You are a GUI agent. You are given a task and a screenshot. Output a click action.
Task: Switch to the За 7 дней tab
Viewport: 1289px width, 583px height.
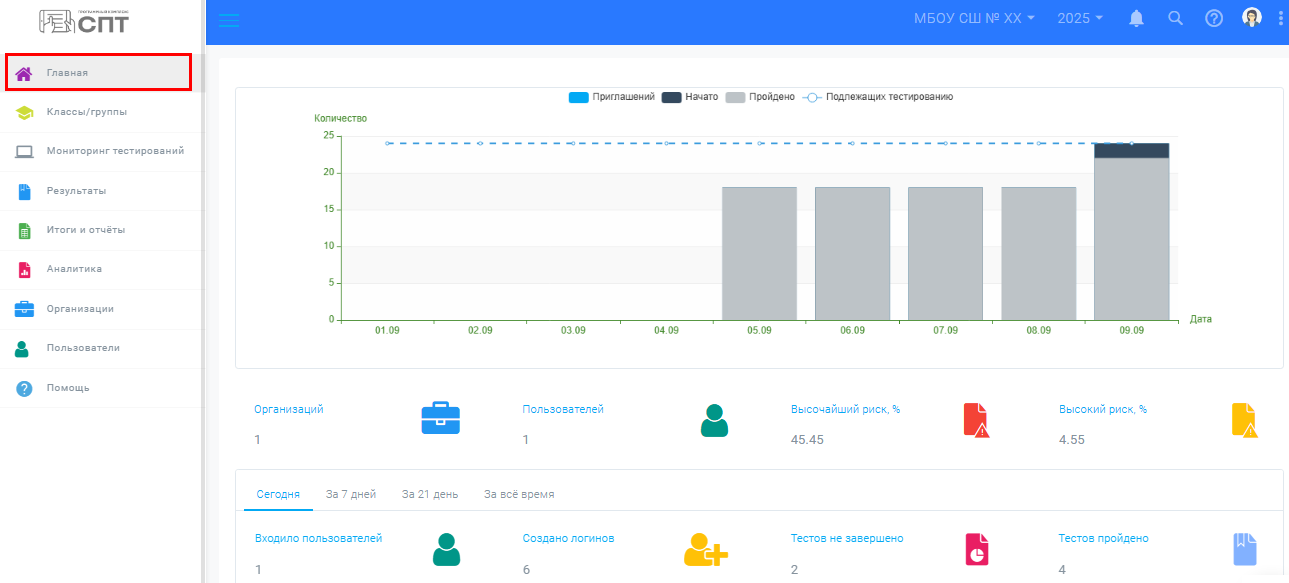coord(351,494)
